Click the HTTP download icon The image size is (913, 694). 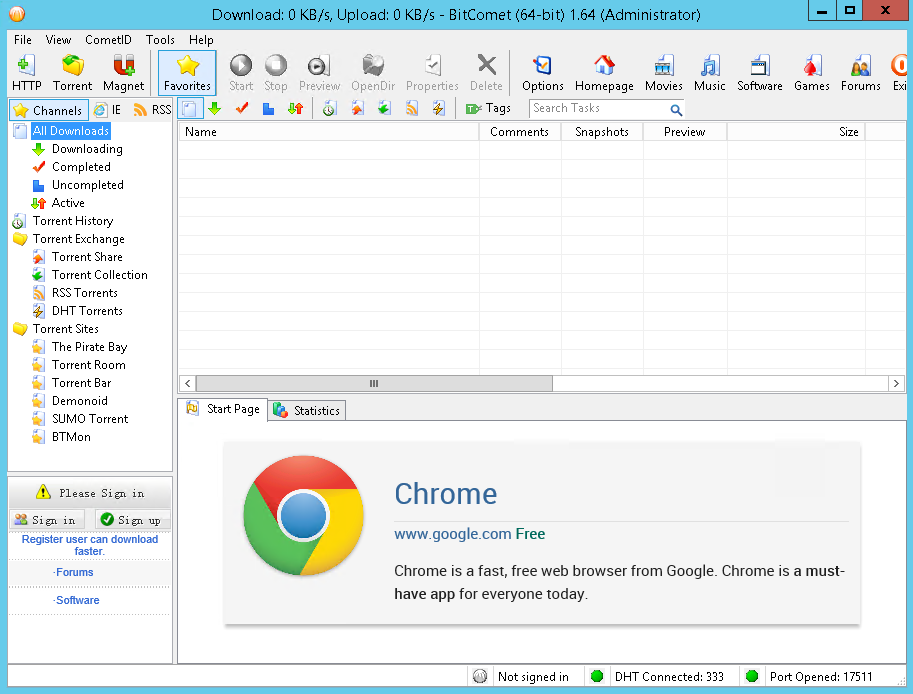(x=26, y=73)
